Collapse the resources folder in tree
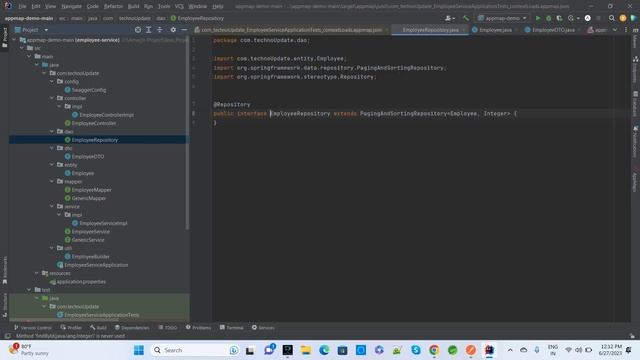 pos(37,273)
